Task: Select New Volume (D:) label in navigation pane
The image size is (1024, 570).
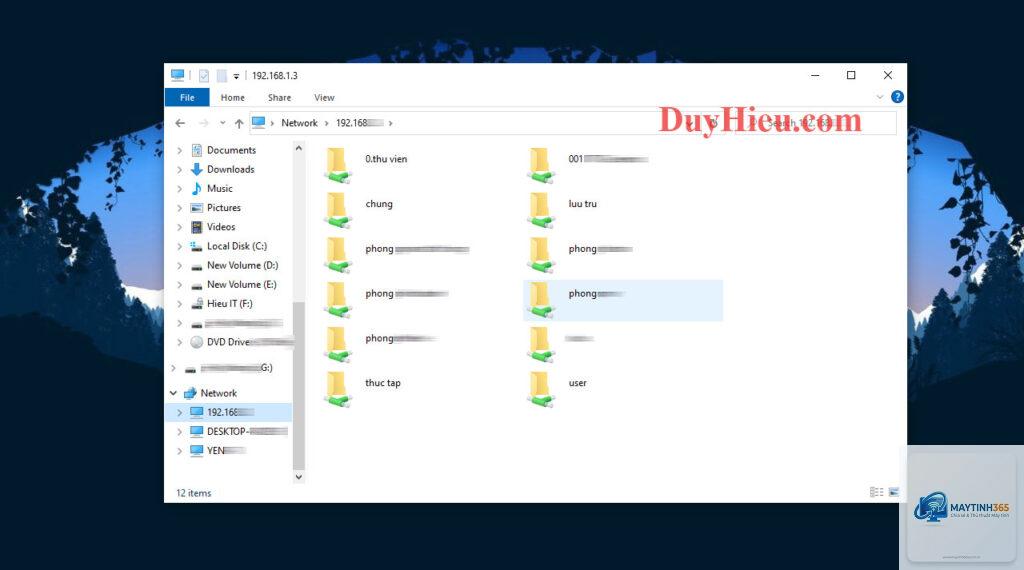Action: [242, 265]
